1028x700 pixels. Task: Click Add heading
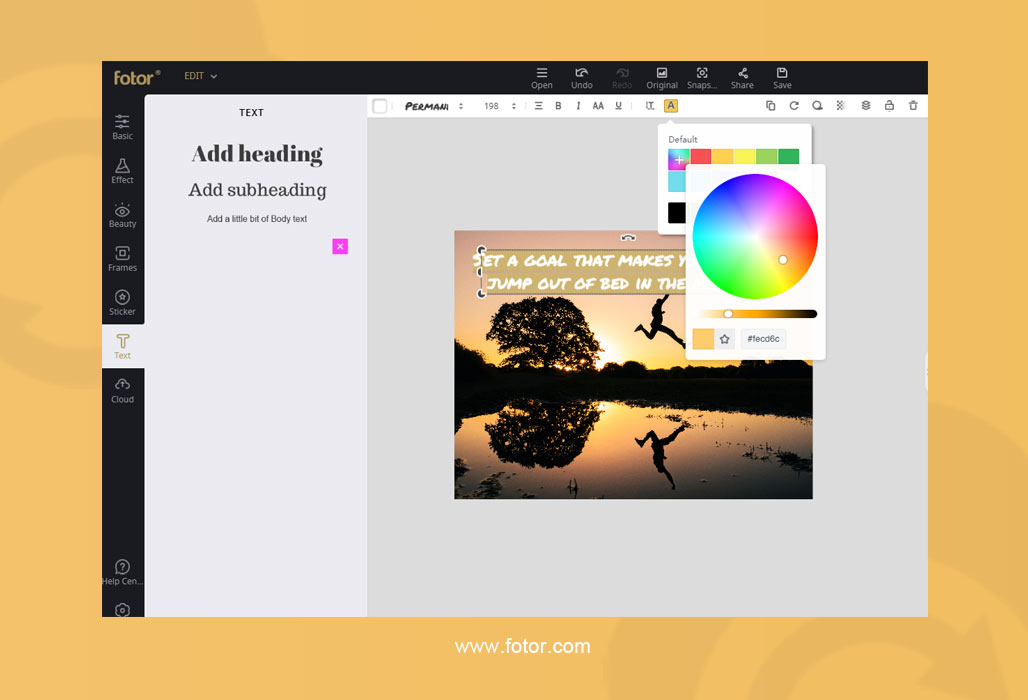coord(257,154)
